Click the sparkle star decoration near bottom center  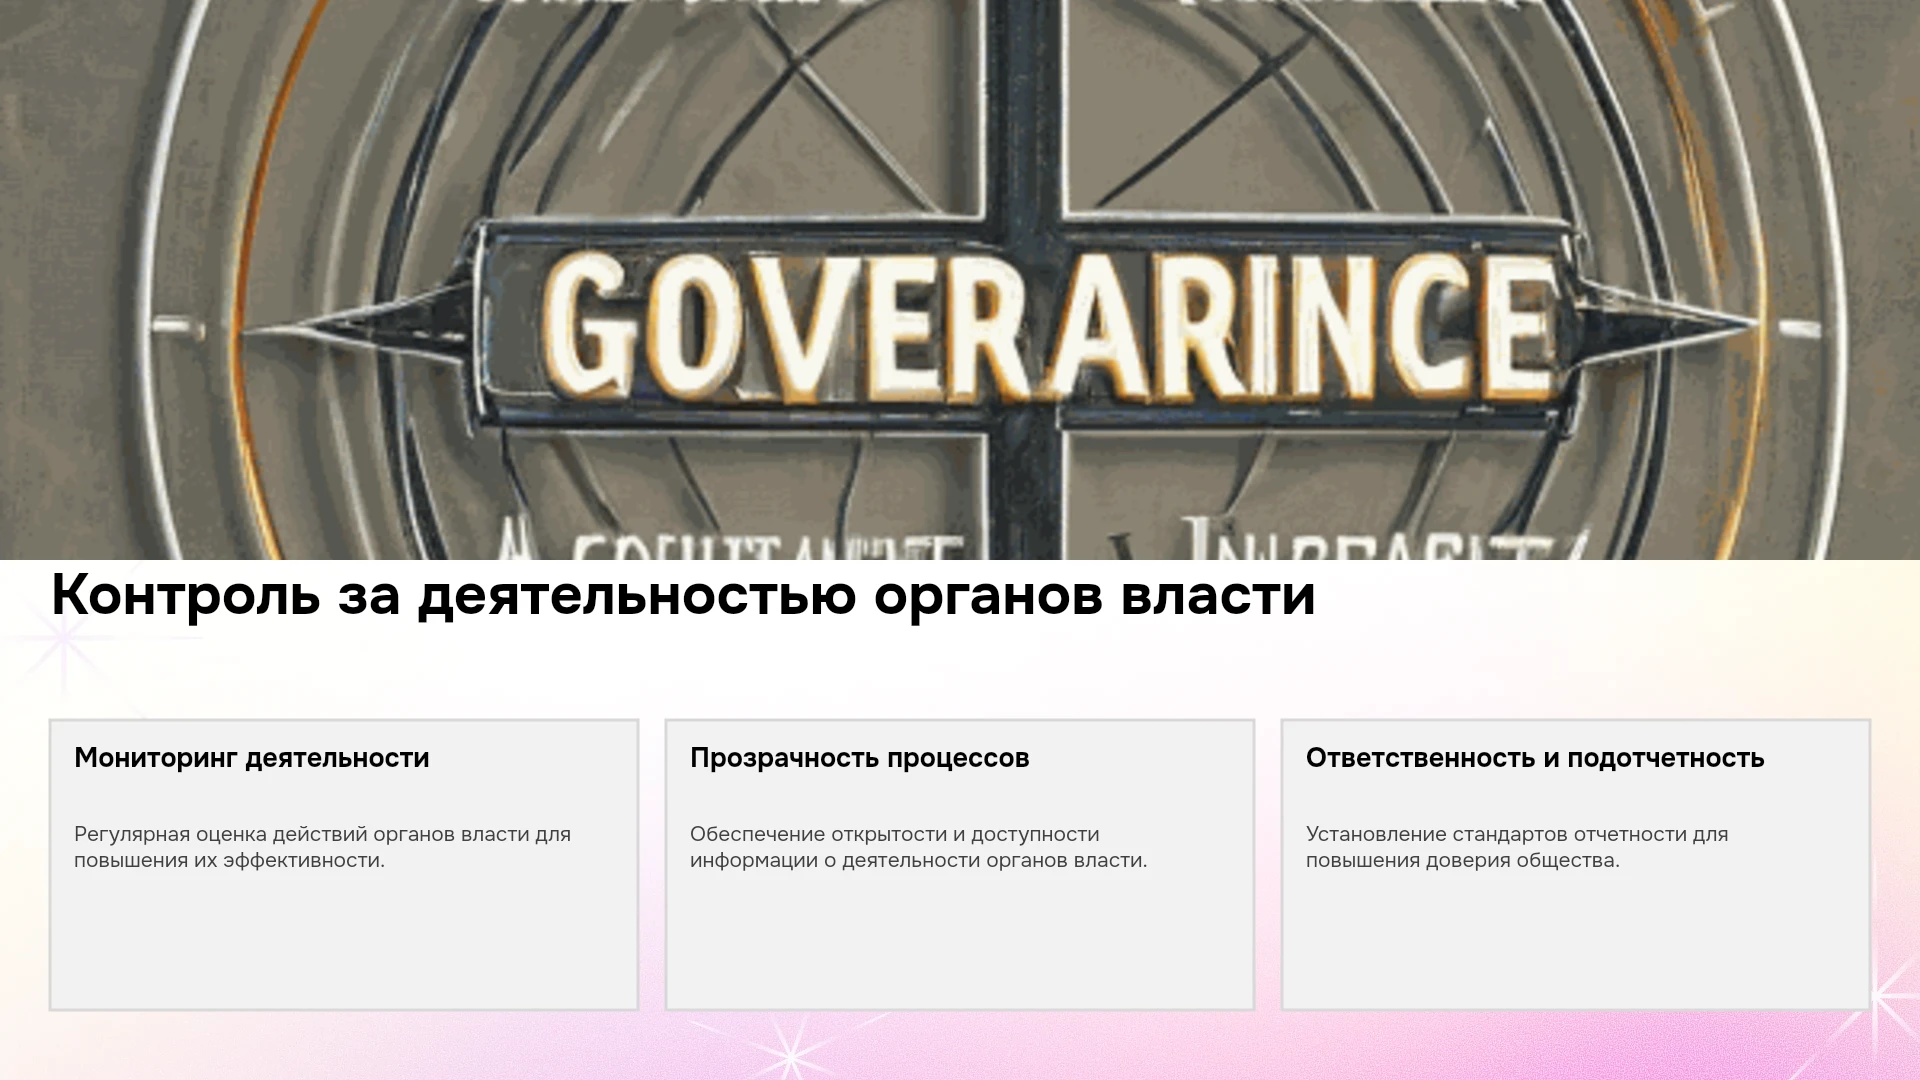tap(790, 1055)
